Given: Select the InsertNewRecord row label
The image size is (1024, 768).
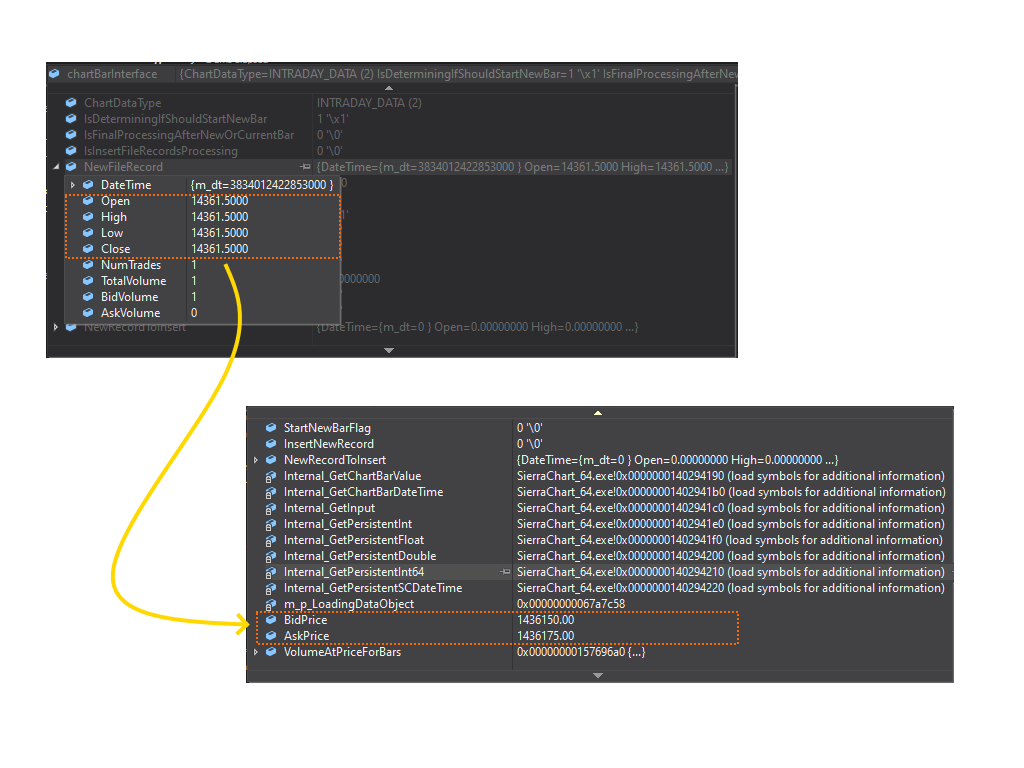Looking at the screenshot, I should coord(328,444).
